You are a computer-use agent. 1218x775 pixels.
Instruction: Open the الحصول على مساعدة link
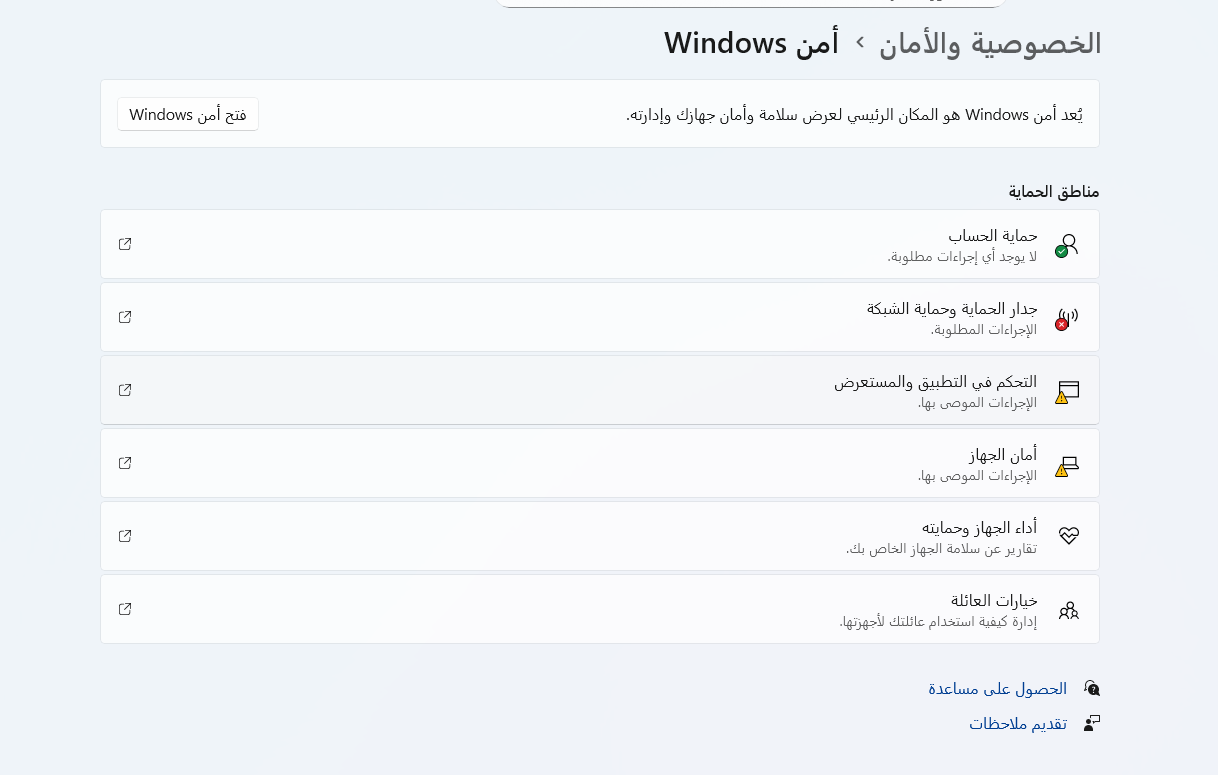(x=998, y=688)
